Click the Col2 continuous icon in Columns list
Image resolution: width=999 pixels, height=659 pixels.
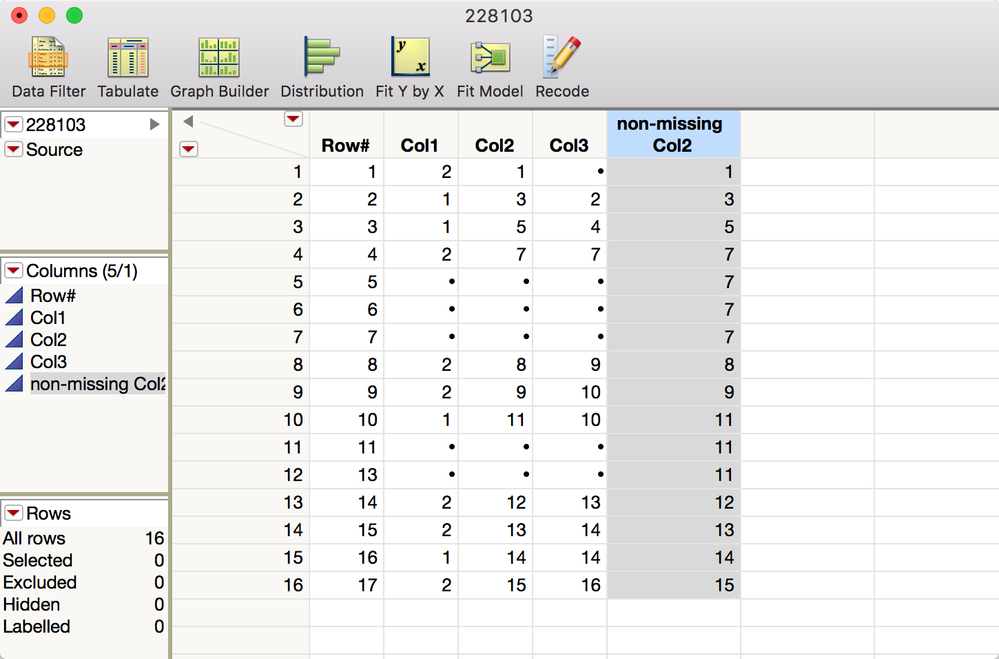(x=14, y=340)
